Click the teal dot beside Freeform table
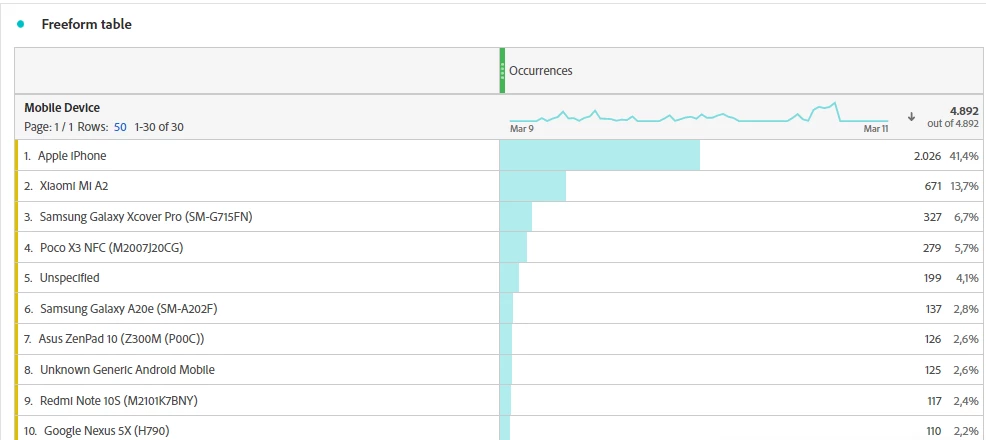Screen dimensions: 986x440 coord(21,25)
